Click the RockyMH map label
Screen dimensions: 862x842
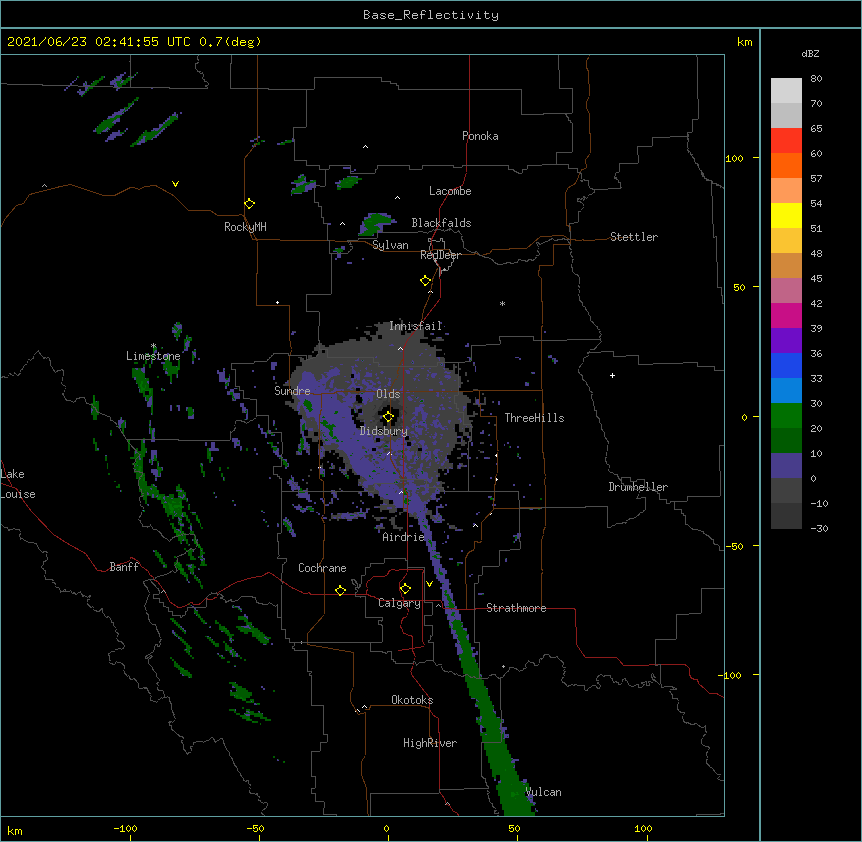pyautogui.click(x=245, y=227)
